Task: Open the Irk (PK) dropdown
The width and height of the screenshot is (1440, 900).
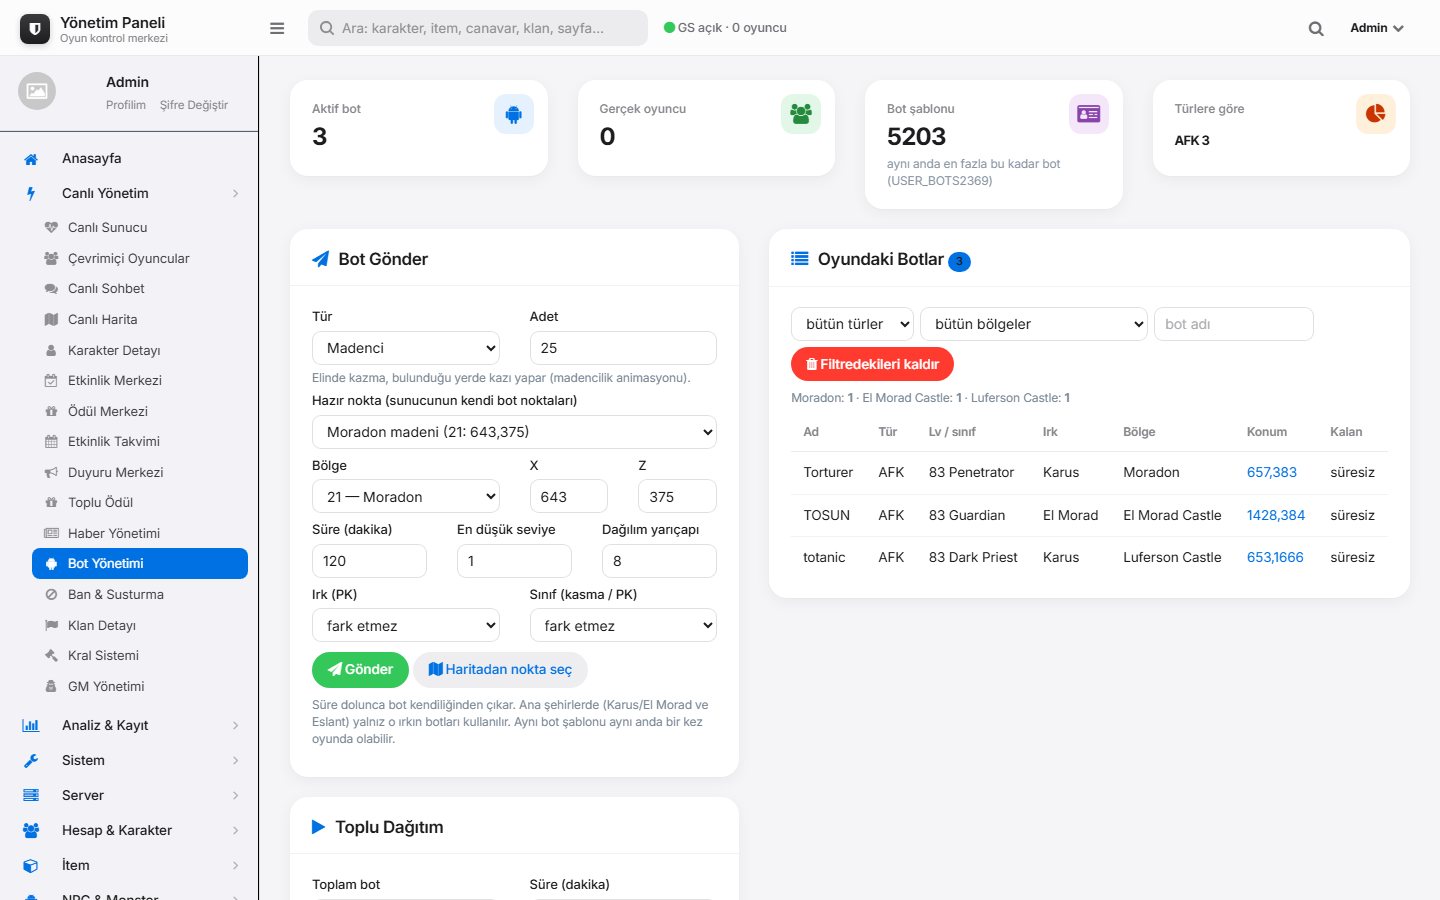Action: [x=406, y=626]
